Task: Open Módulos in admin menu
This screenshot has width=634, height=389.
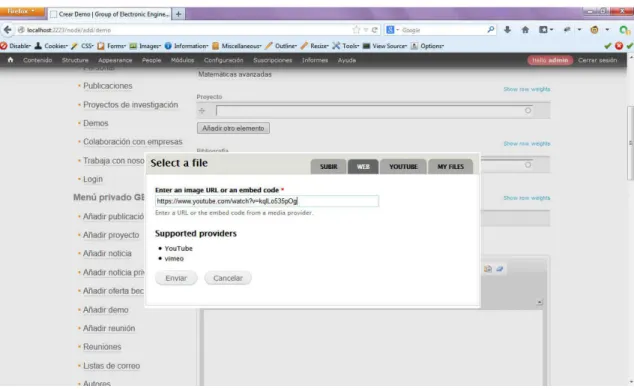Action: [182, 60]
